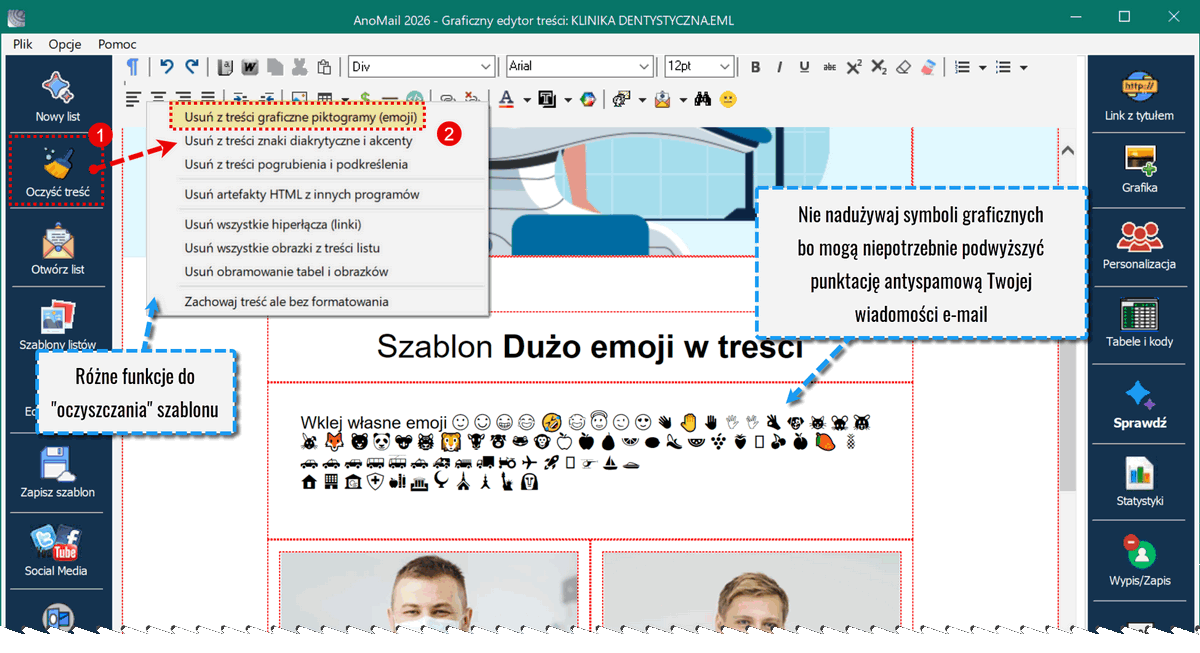Click the Redo arrow in toolbar

click(x=192, y=66)
